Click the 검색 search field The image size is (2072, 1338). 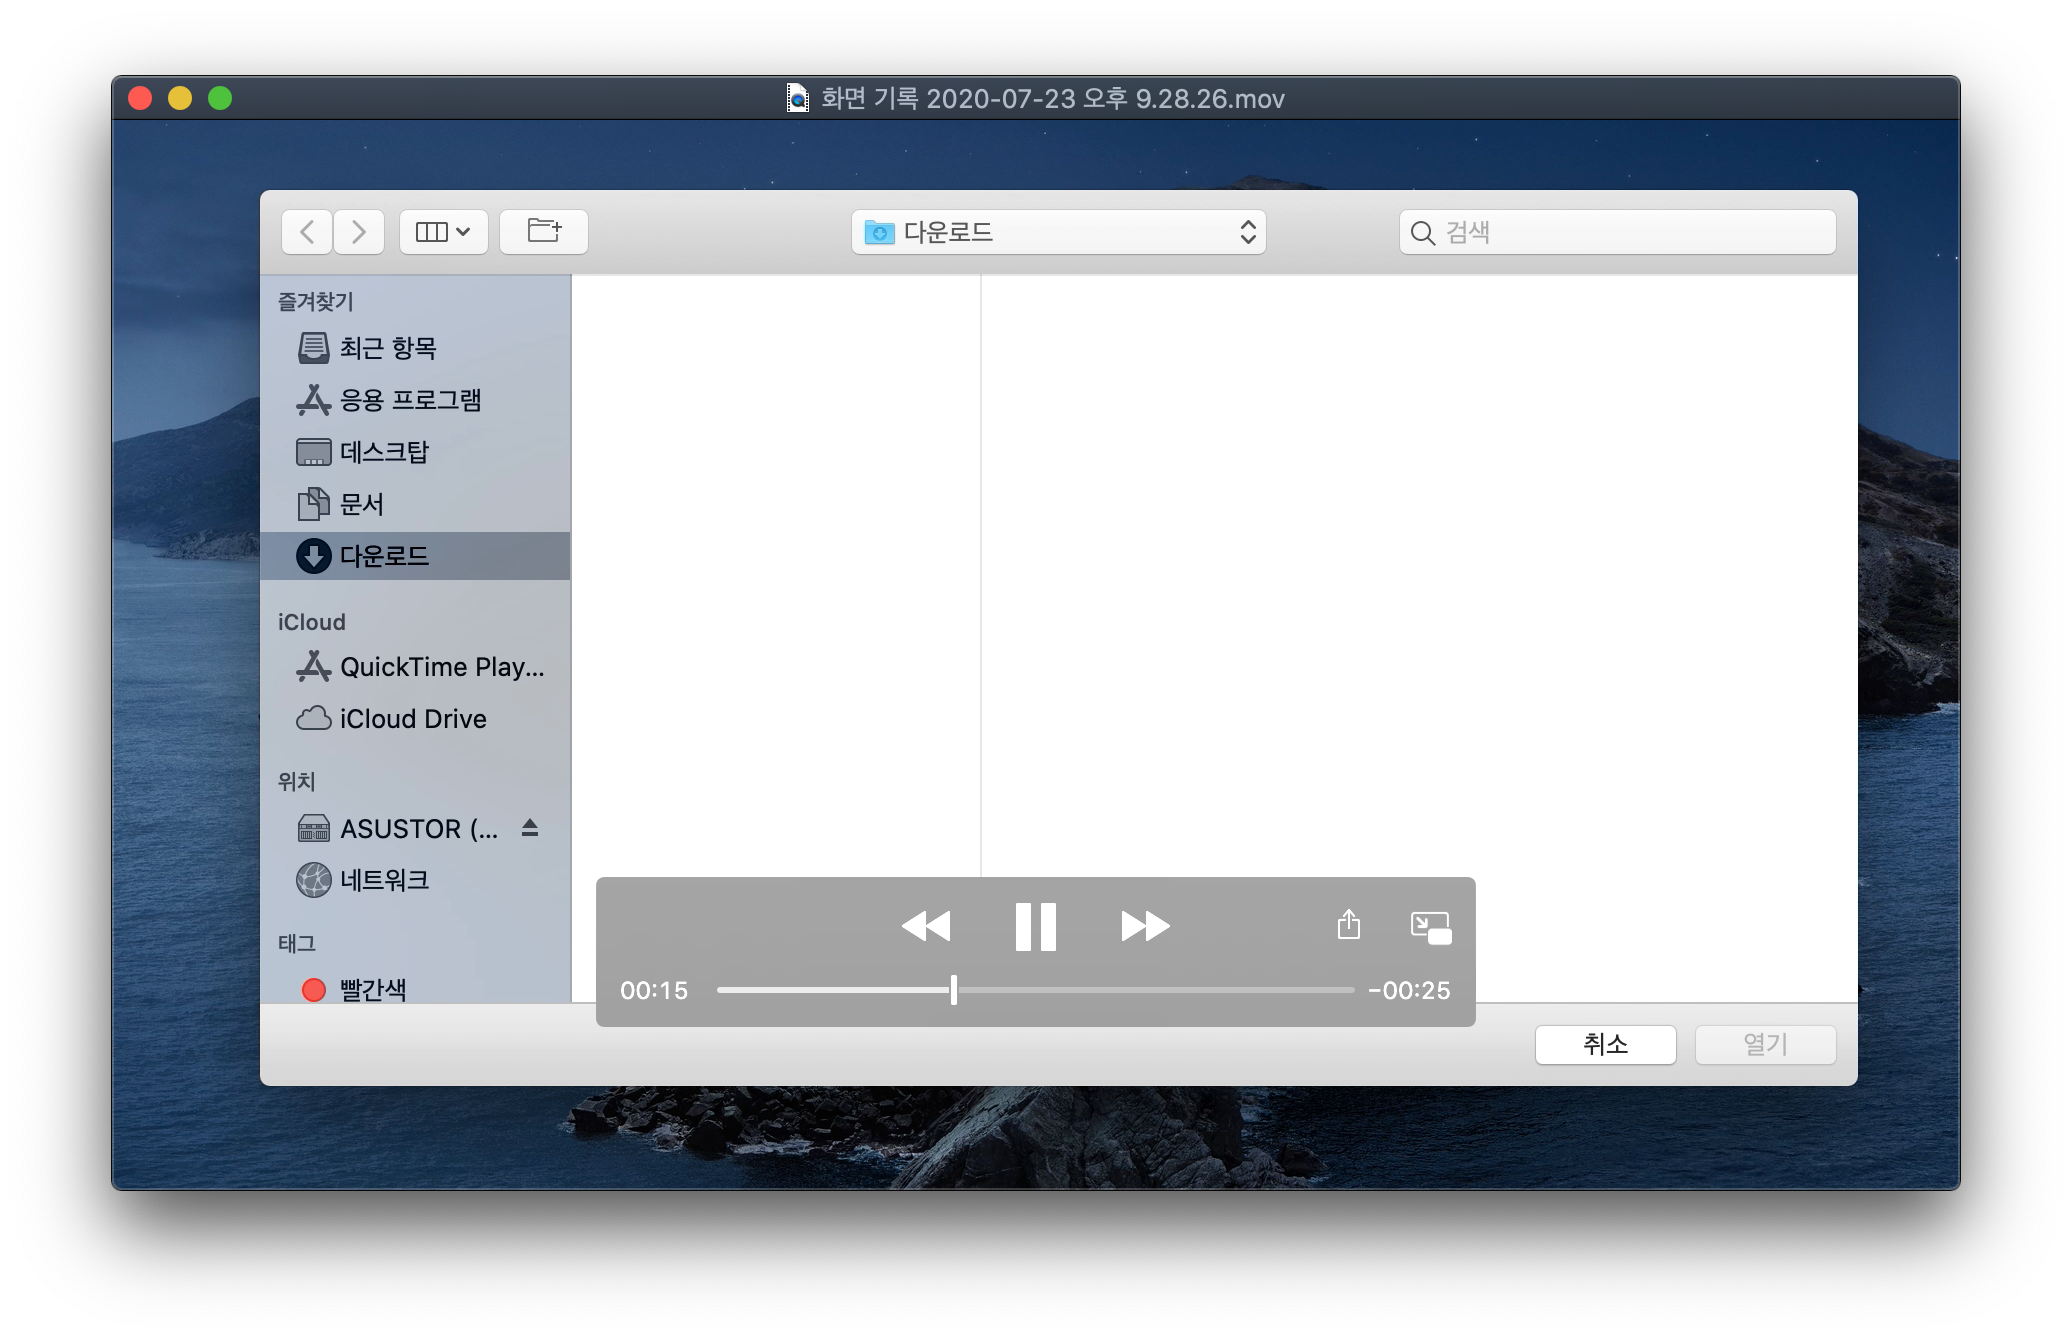pos(1630,232)
